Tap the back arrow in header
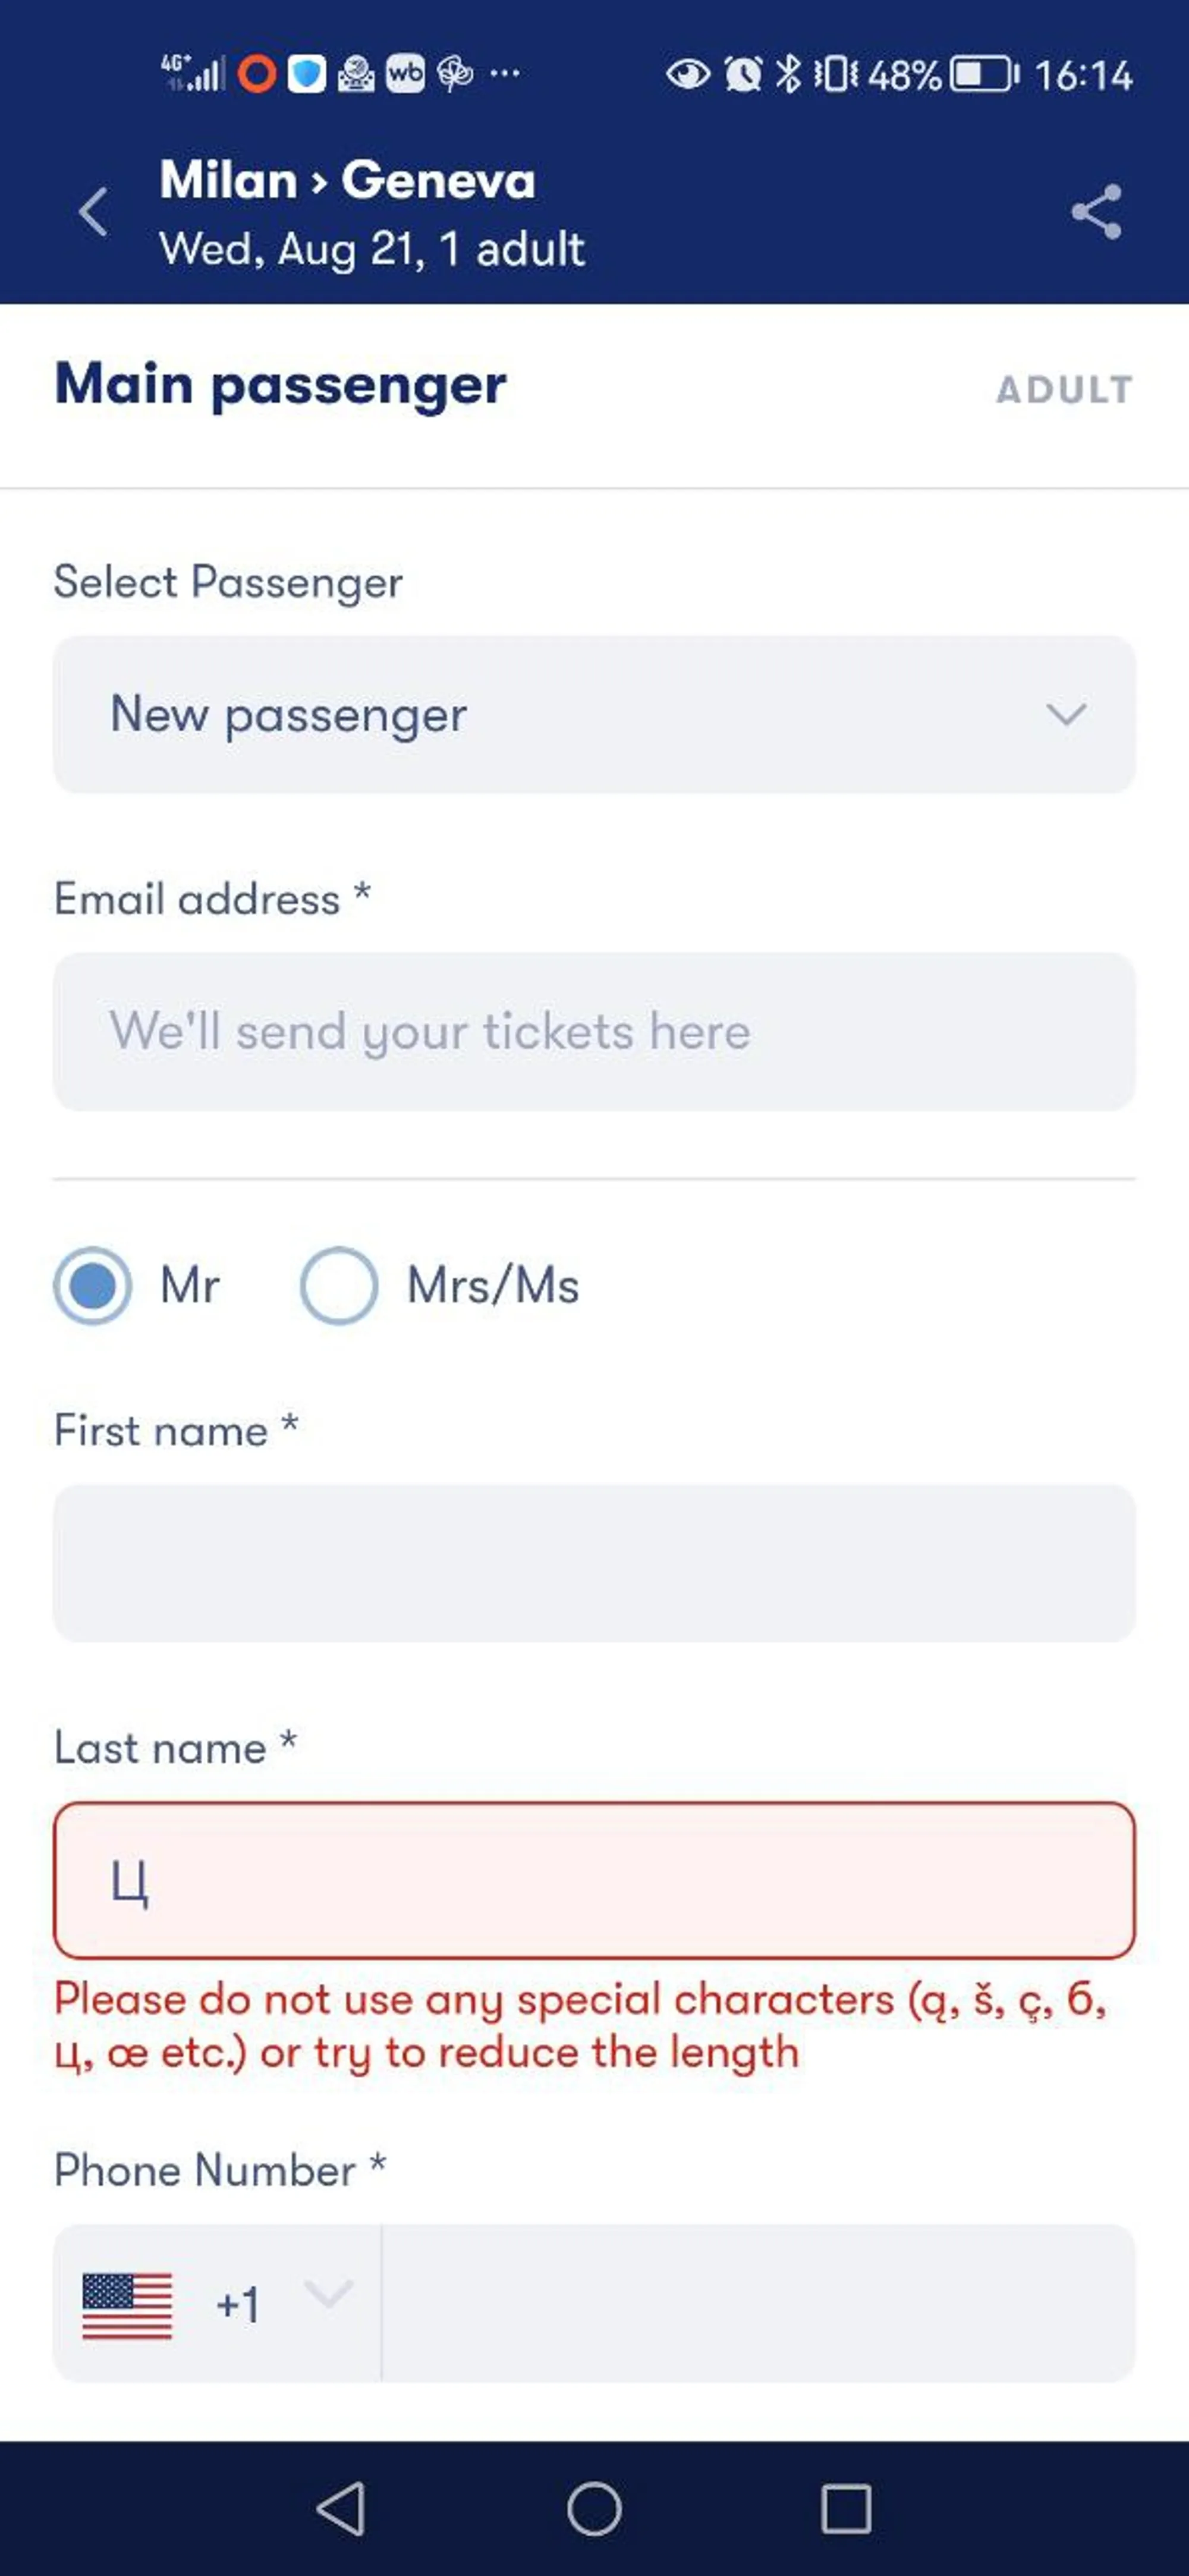 coord(93,212)
